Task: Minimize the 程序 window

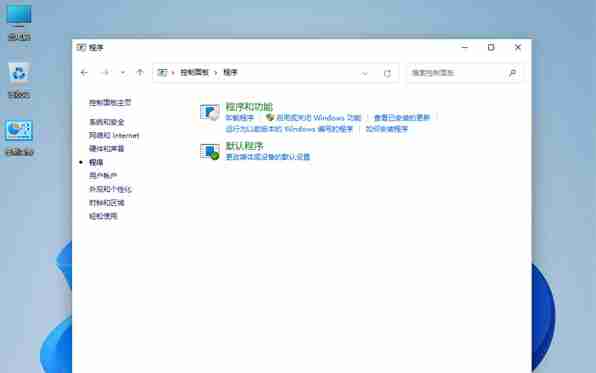Action: 464,47
